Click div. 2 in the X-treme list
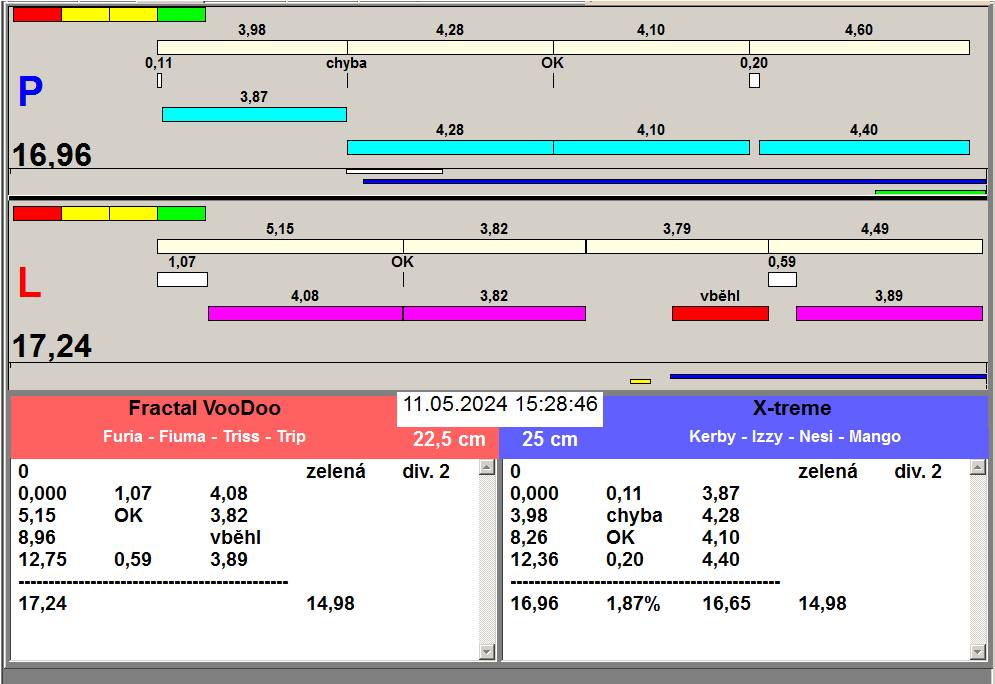Viewport: 995px width, 684px height. [x=918, y=471]
